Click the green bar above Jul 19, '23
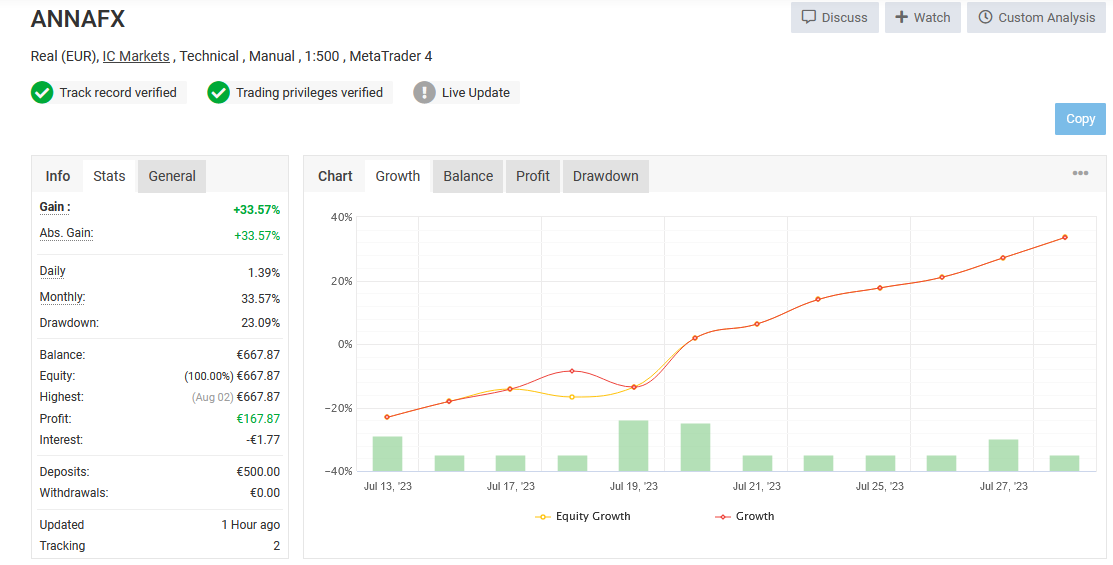This screenshot has width=1113, height=565. coord(633,446)
